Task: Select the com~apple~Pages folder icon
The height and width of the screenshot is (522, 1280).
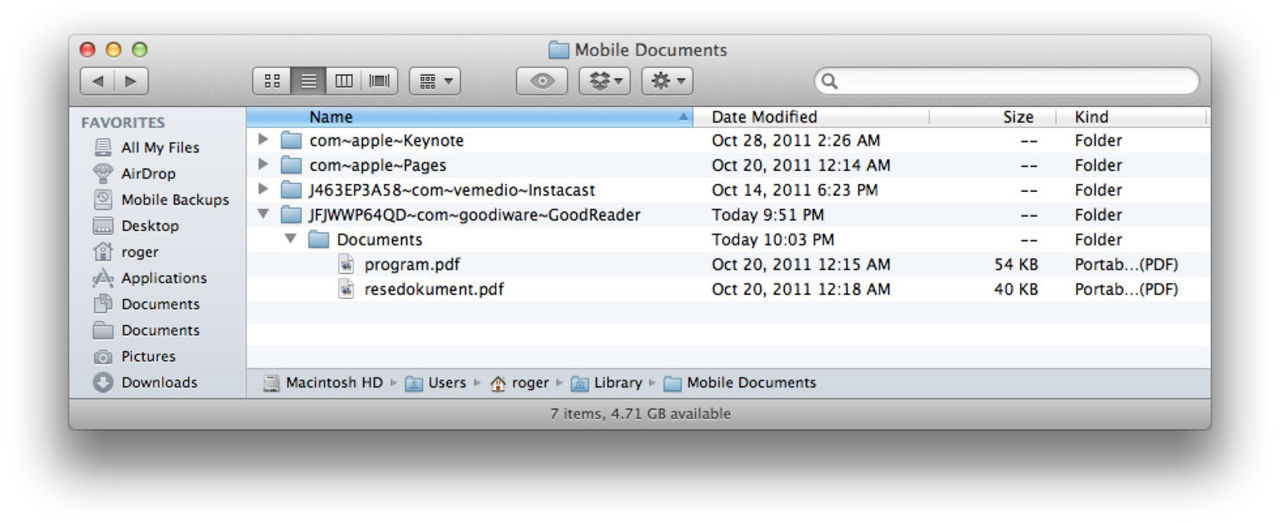Action: (291, 165)
